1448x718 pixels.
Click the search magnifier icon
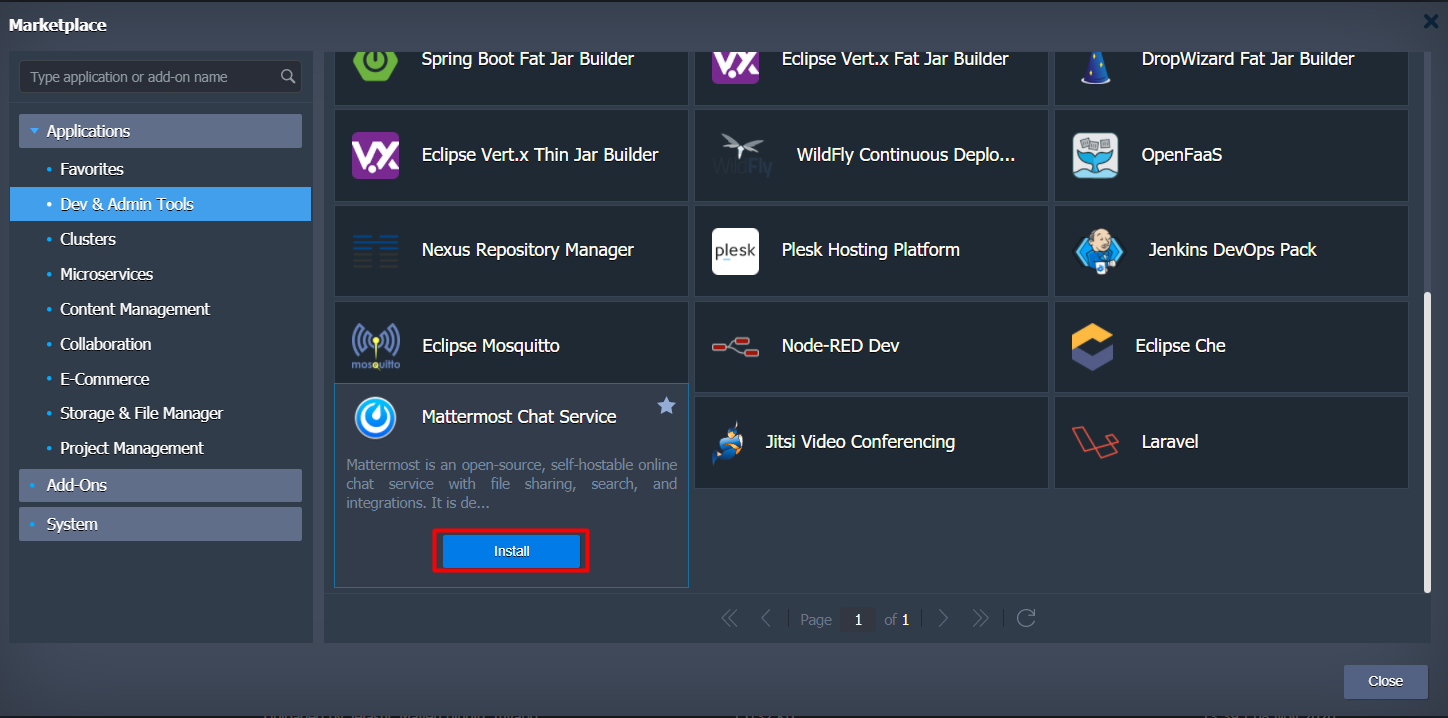click(288, 77)
